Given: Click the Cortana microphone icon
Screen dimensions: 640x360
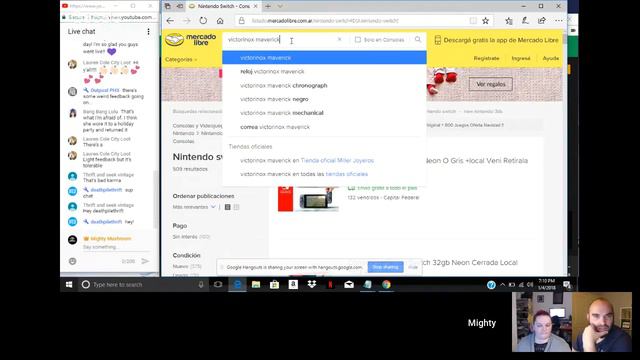Looking at the screenshot, I should 201,284.
